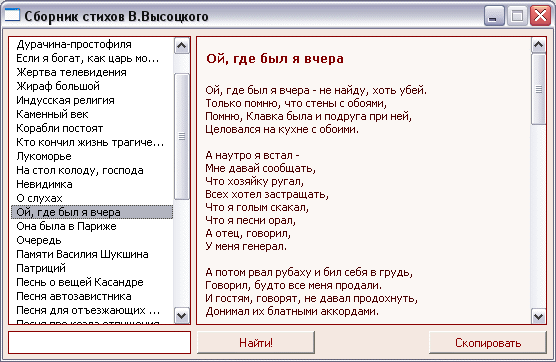Click the poem list scroll-down arrow
The image size is (556, 362).
[x=182, y=316]
